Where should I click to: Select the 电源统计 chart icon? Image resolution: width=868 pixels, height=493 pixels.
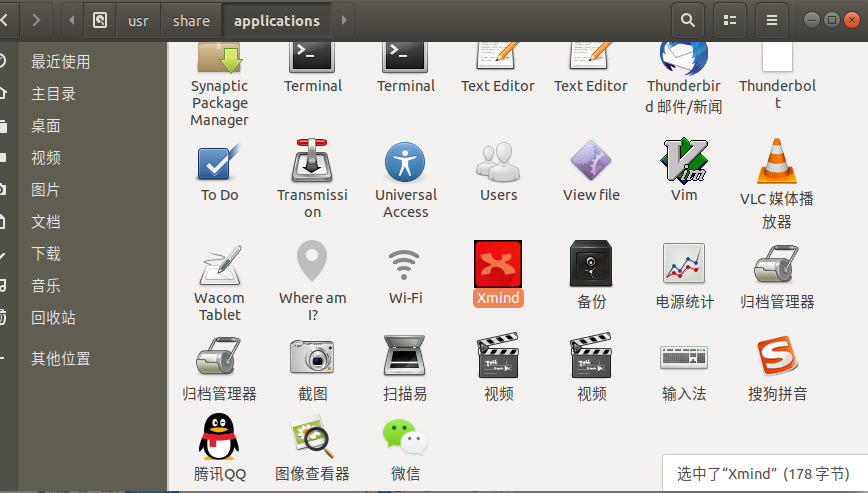[684, 263]
